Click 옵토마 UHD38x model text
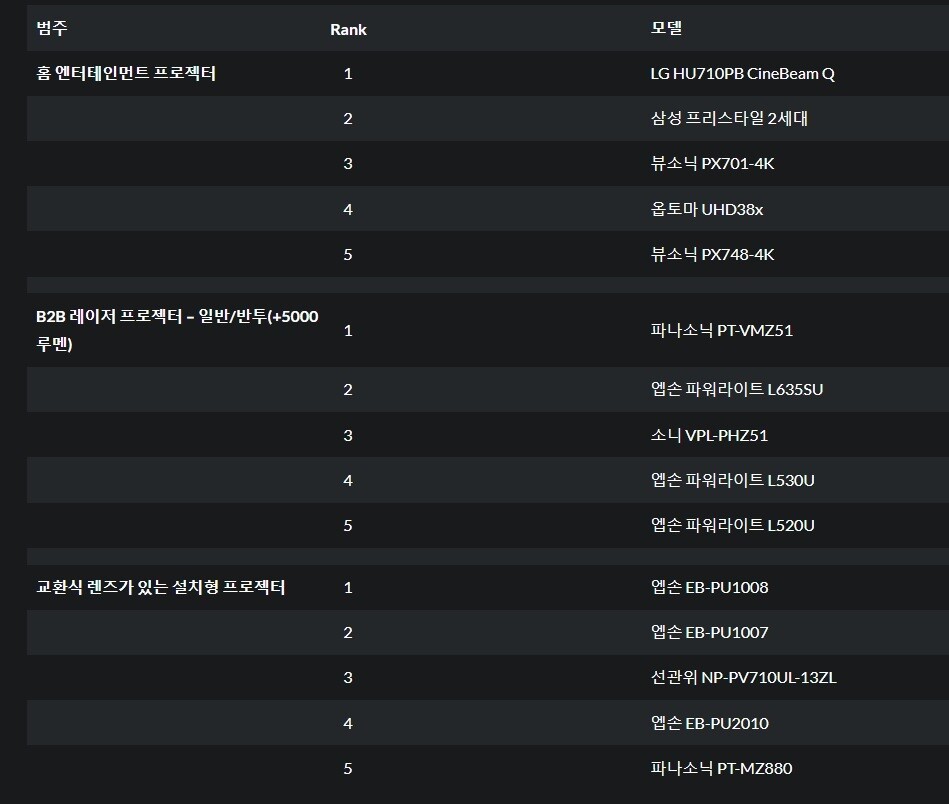This screenshot has height=804, width=949. 706,209
